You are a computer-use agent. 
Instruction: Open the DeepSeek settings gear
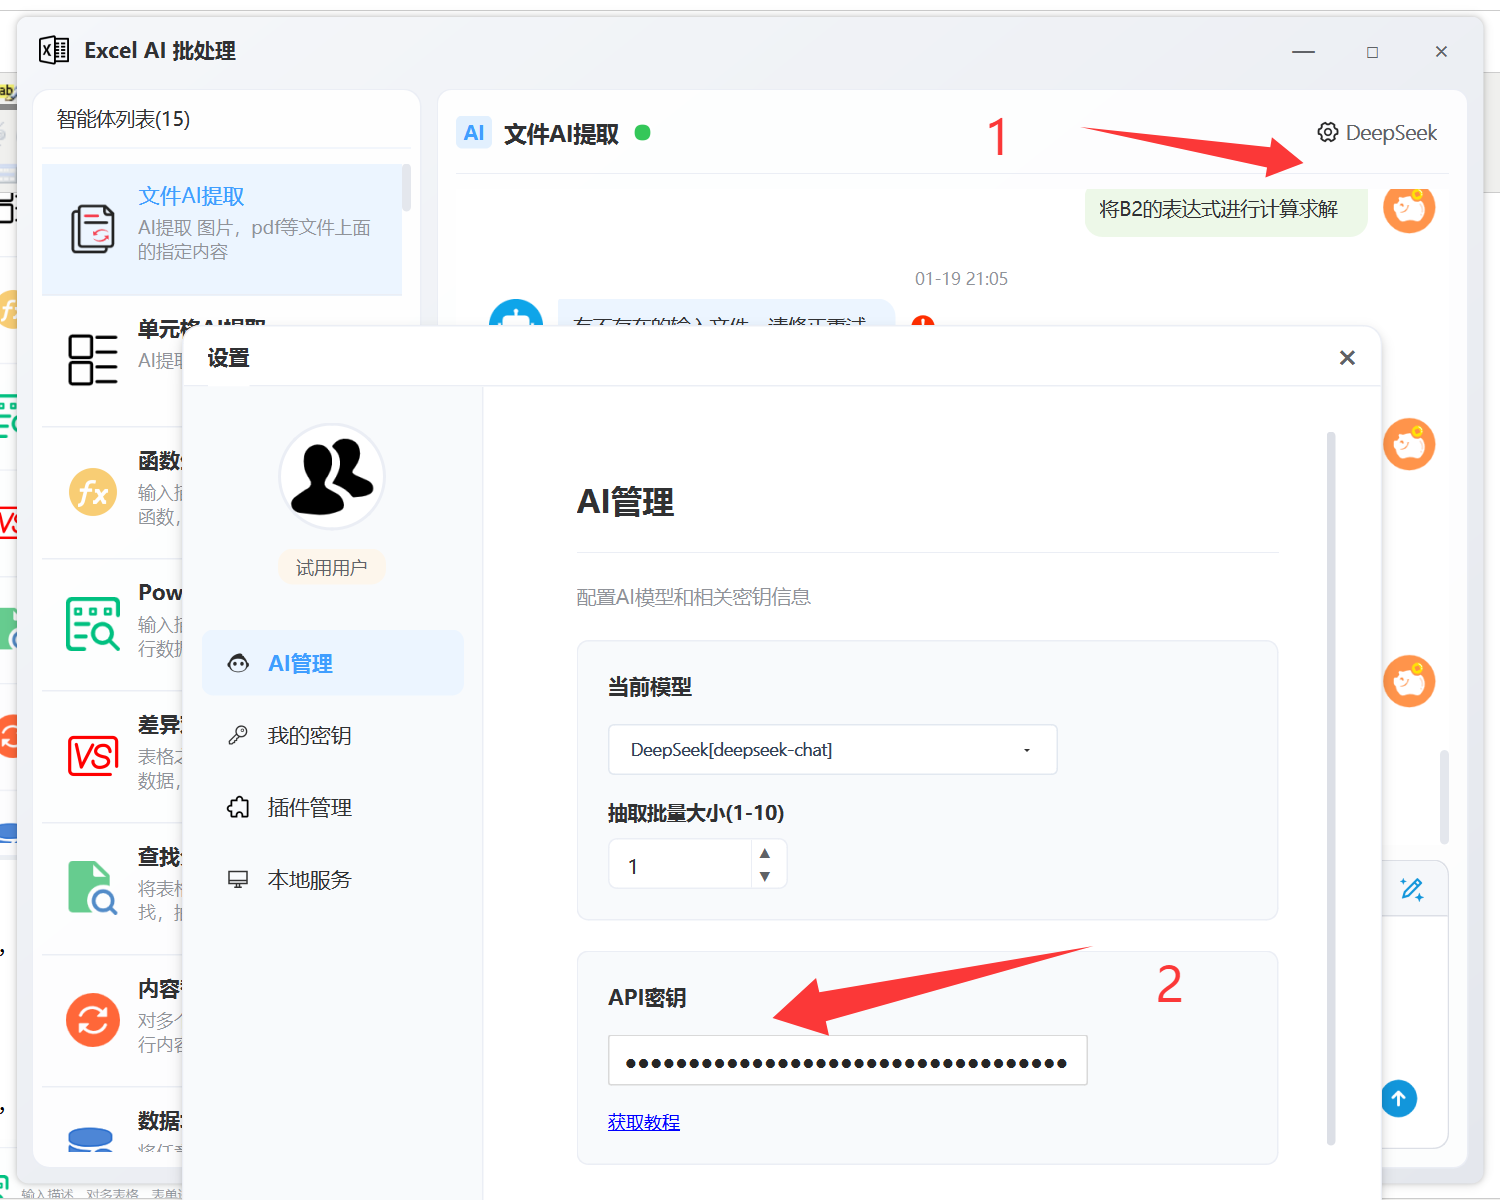click(x=1327, y=132)
